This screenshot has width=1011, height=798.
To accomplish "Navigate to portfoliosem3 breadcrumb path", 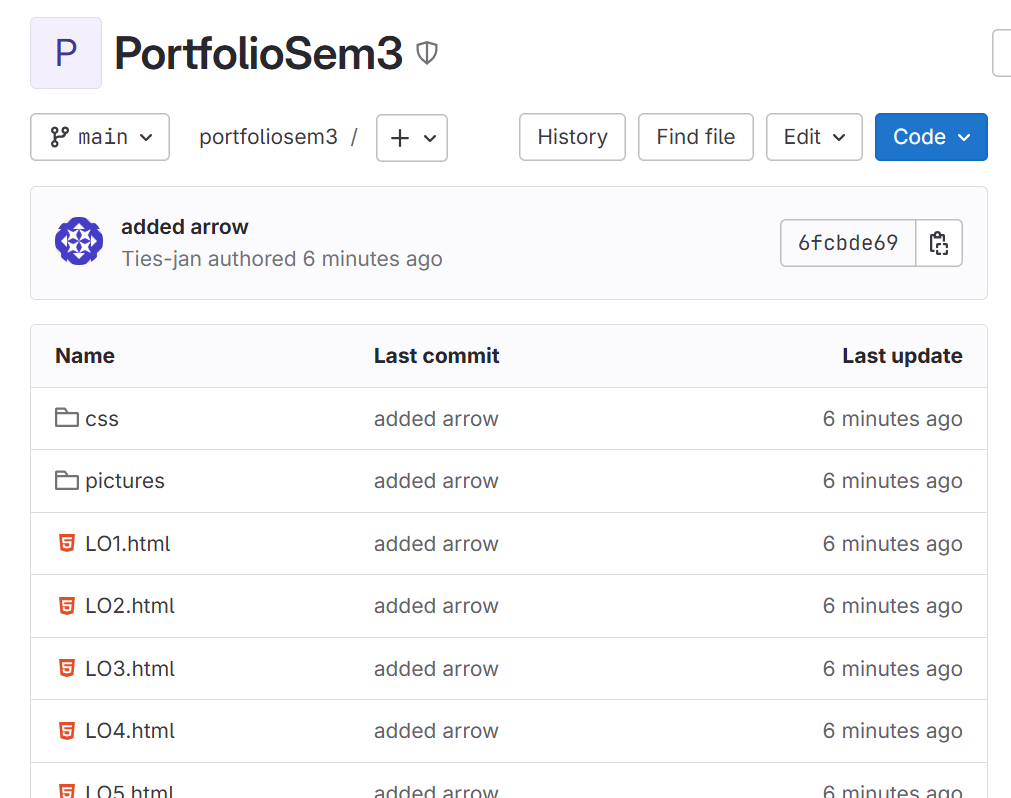I will point(268,137).
